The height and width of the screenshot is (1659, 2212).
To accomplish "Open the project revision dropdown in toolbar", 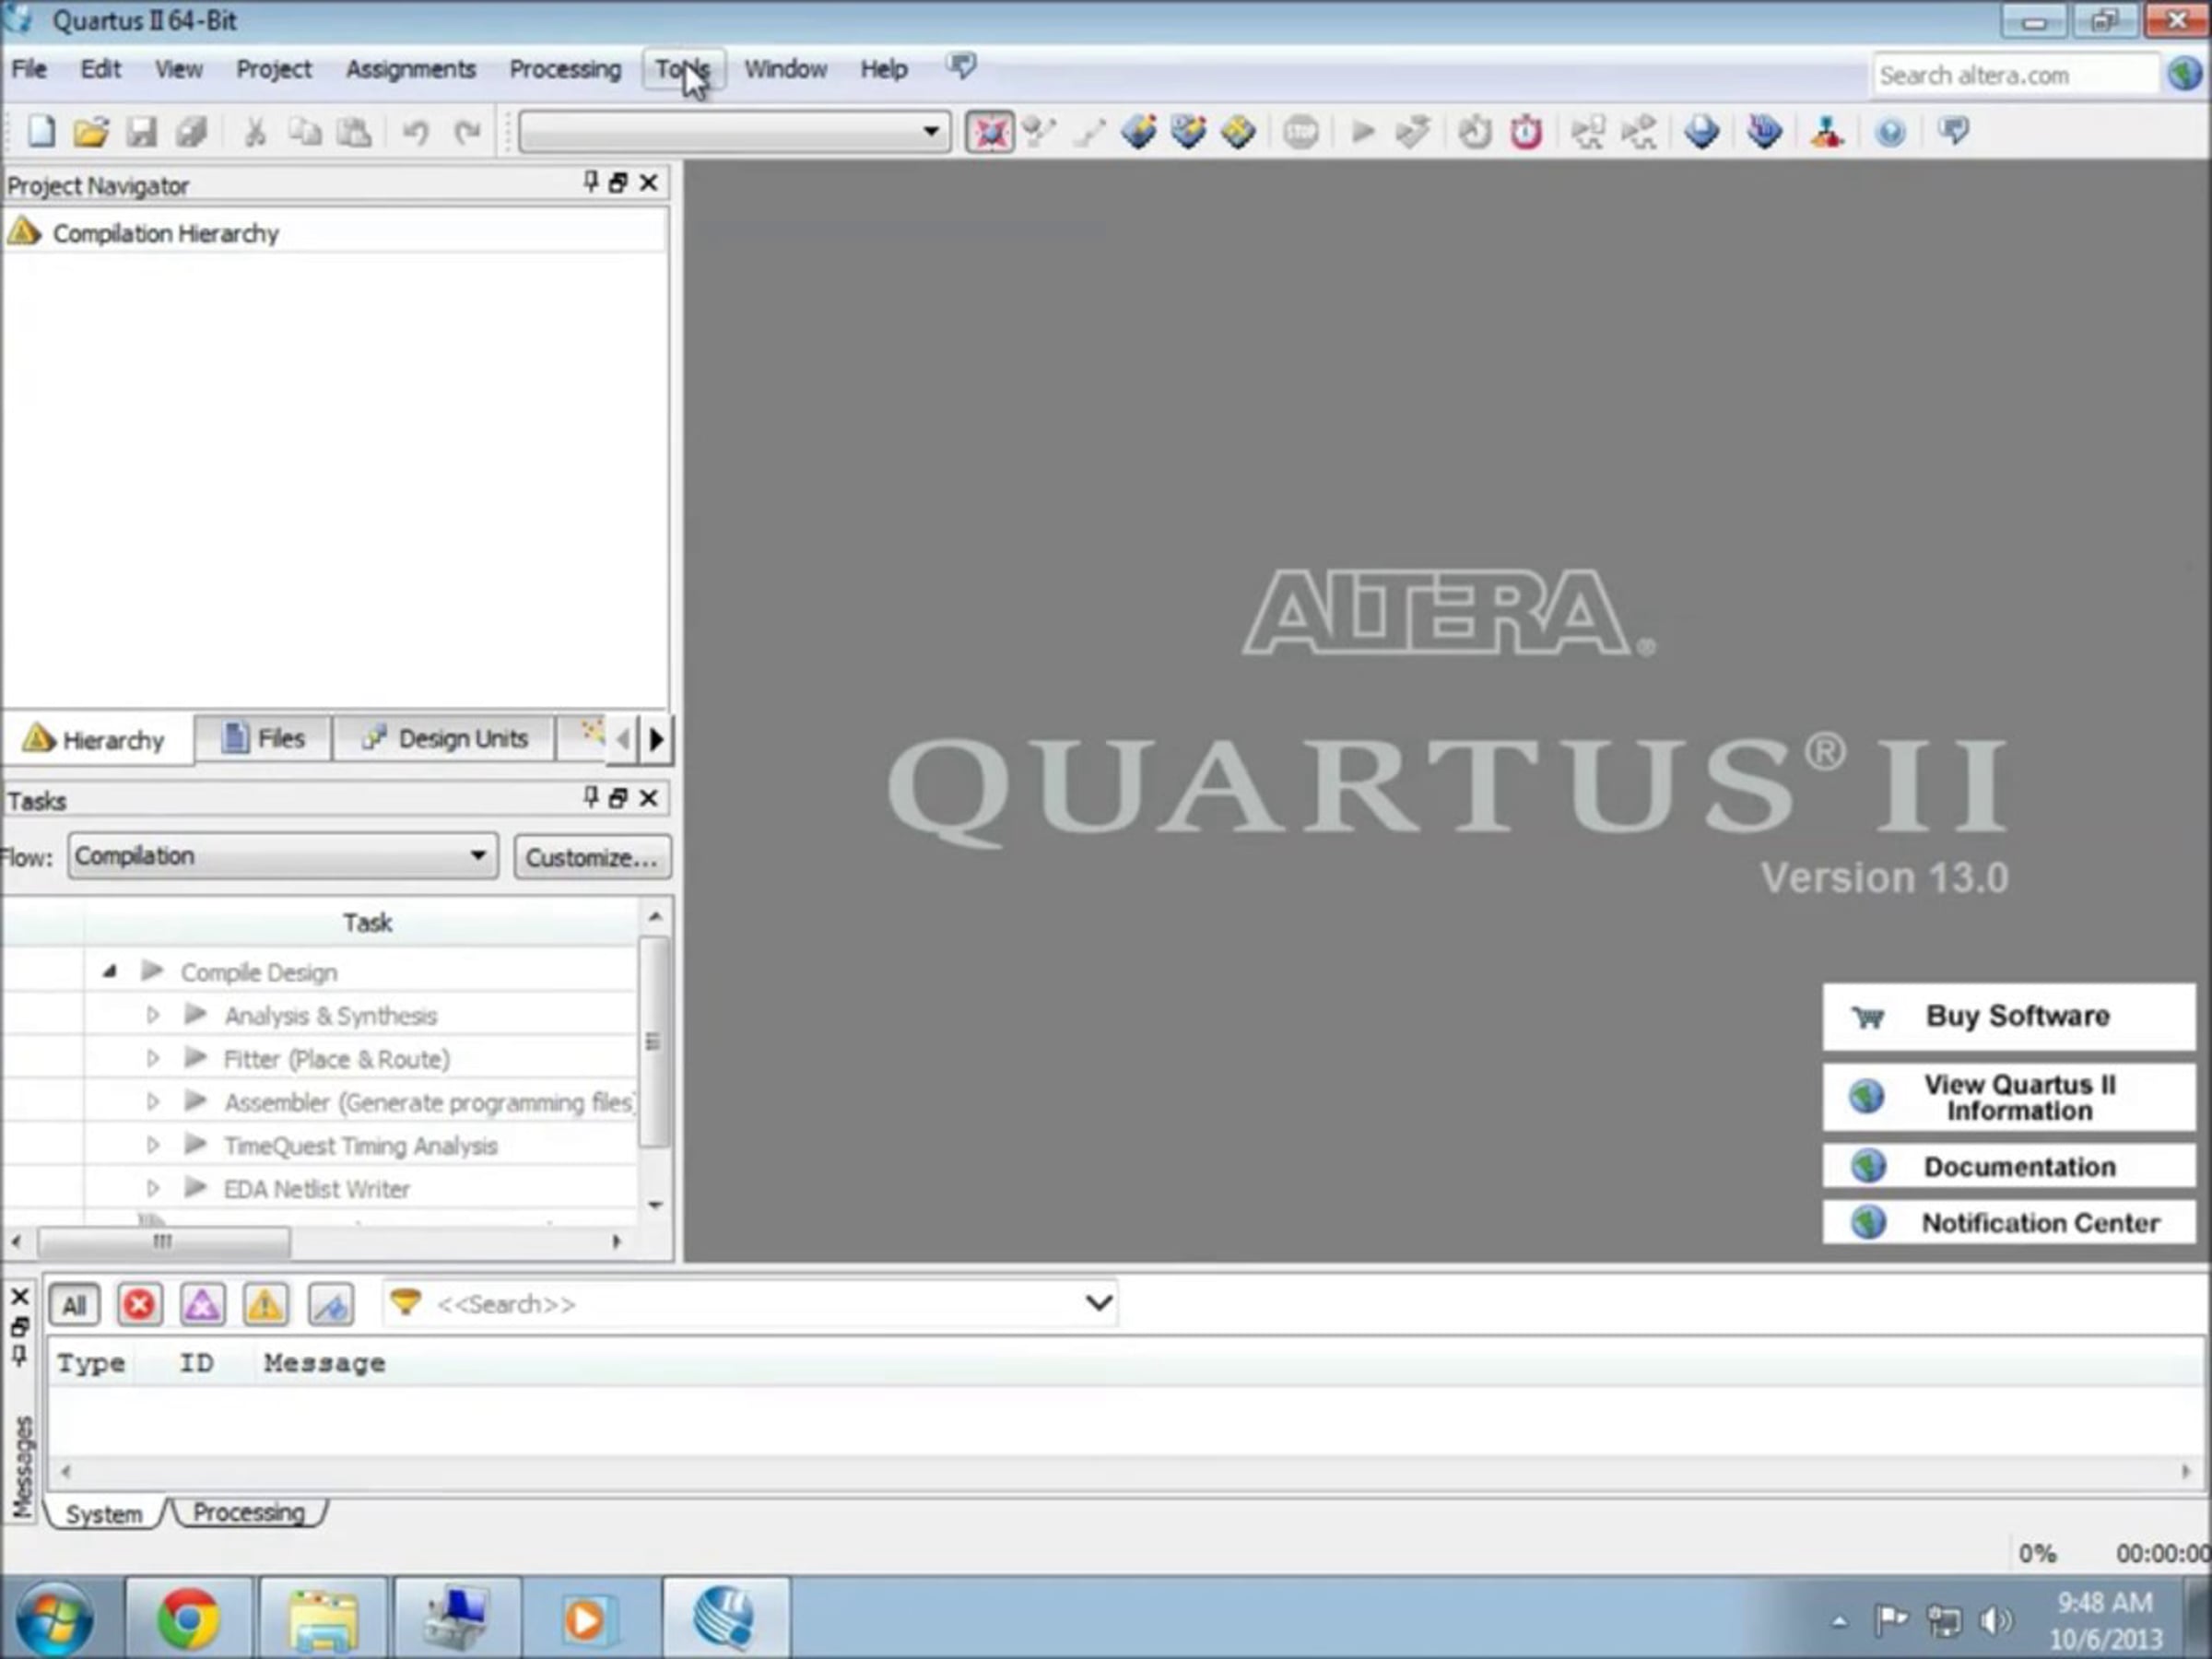I will pyautogui.click(x=733, y=131).
